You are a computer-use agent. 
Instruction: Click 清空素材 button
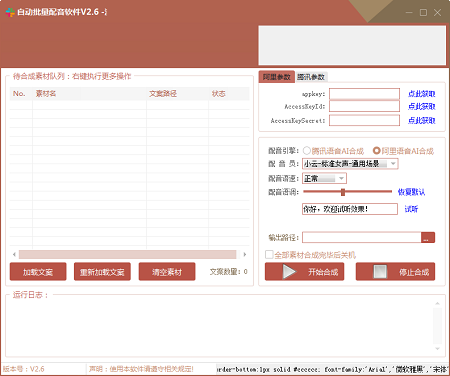pos(167,272)
